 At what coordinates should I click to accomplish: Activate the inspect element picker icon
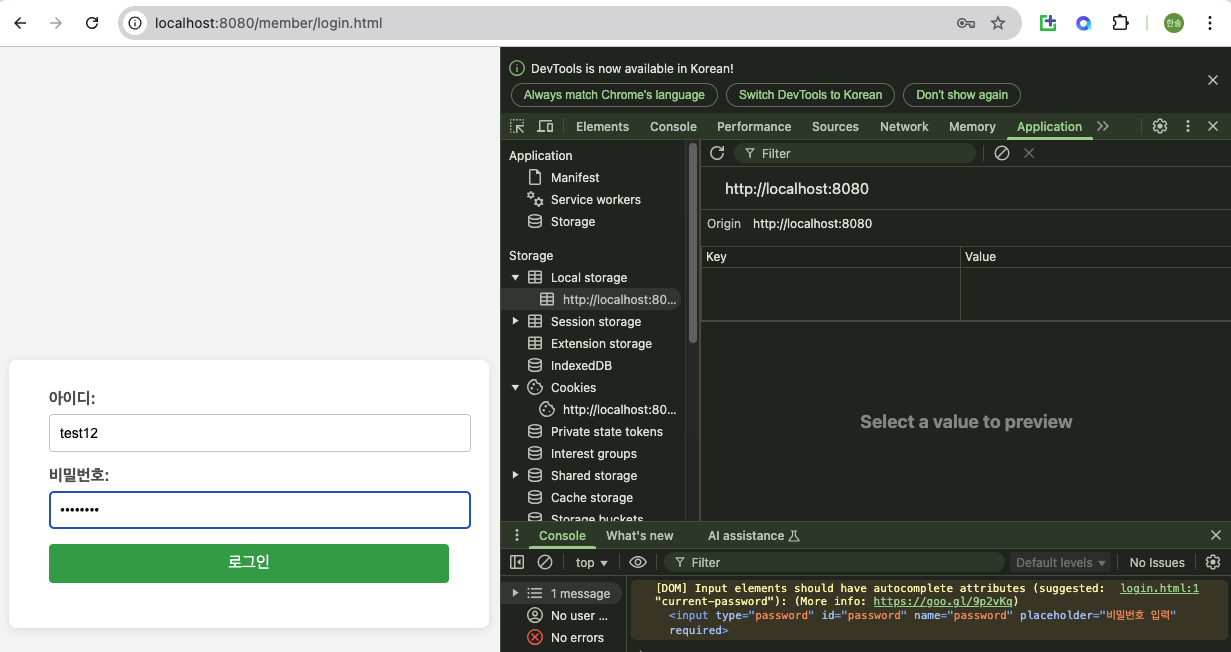pos(517,126)
